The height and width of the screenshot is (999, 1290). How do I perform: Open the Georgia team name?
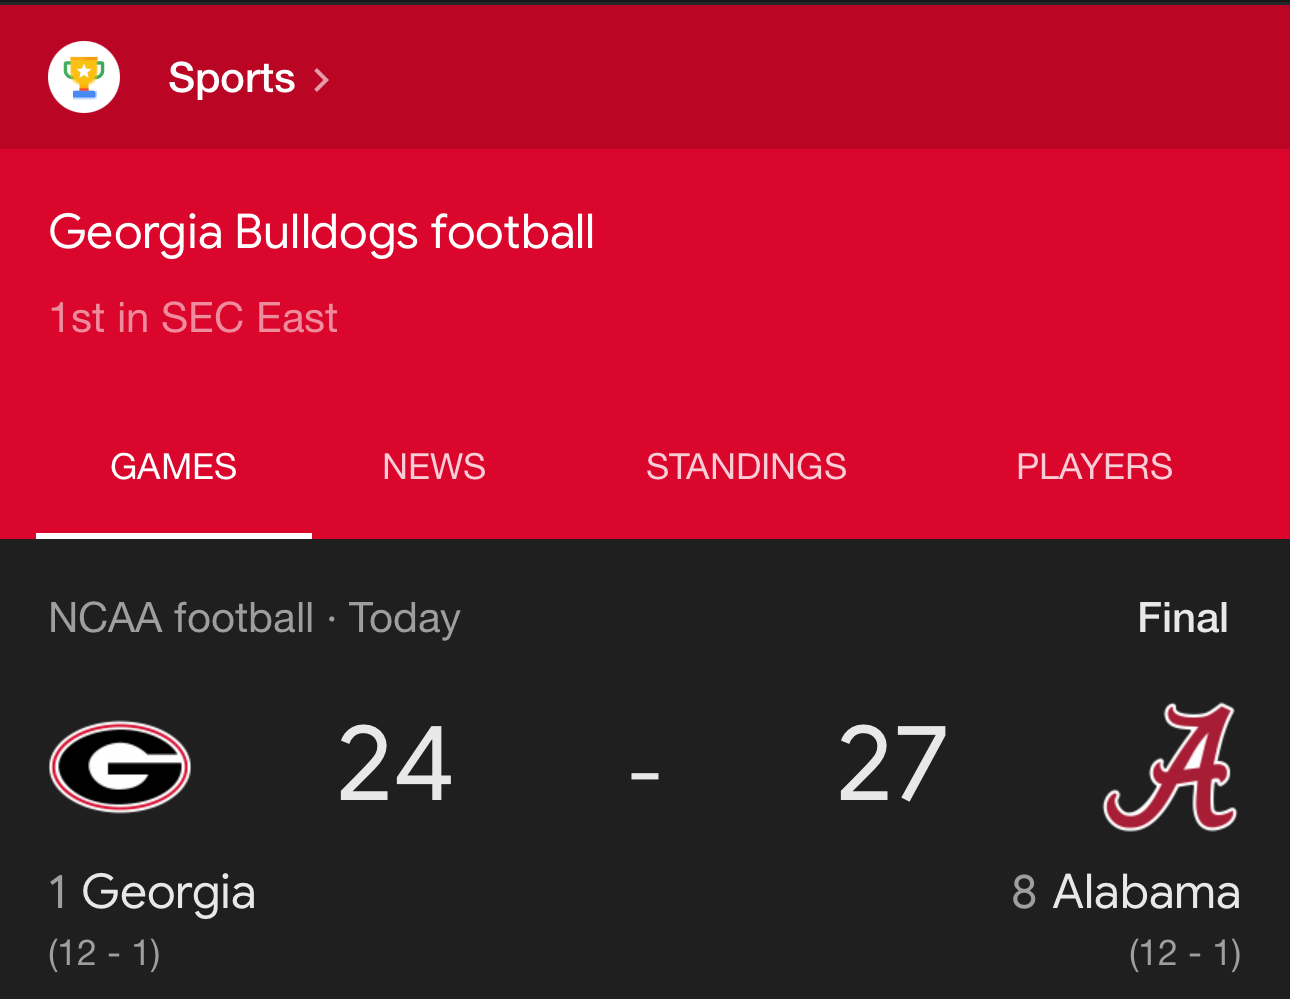[x=168, y=891]
